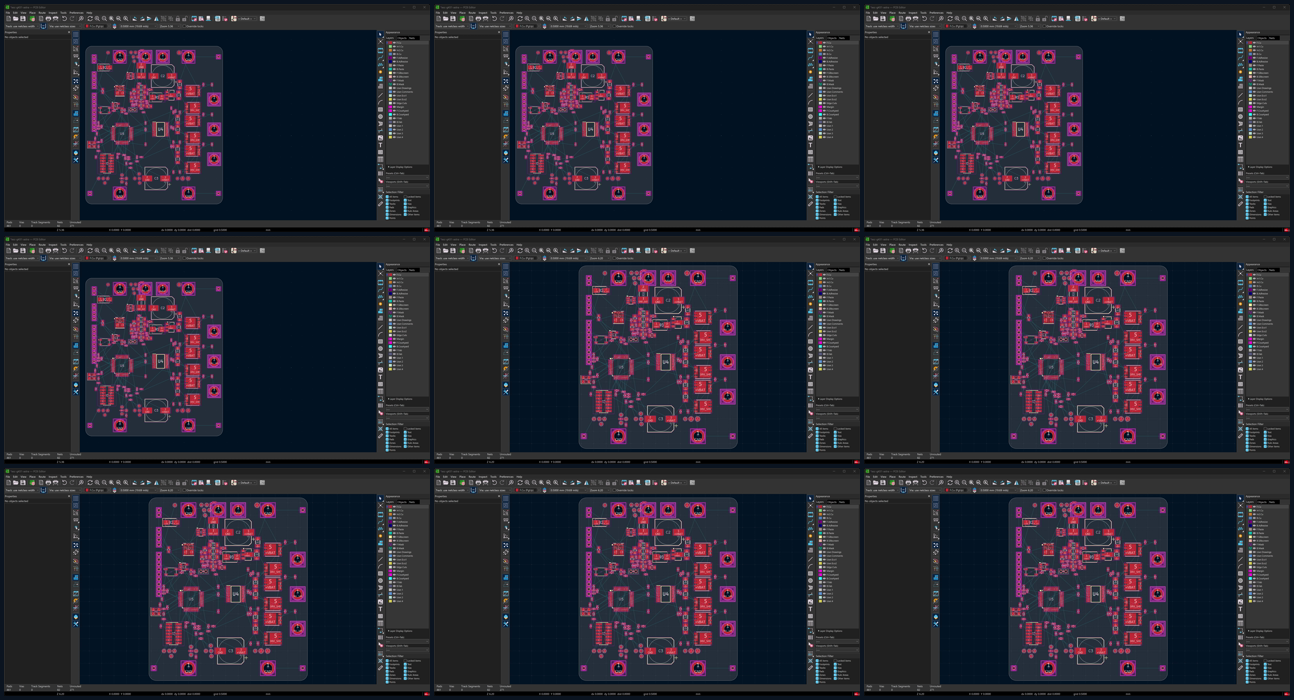Click F.Cu red color swatch in top-left window
1294x700 pixels.
pyautogui.click(x=390, y=42)
